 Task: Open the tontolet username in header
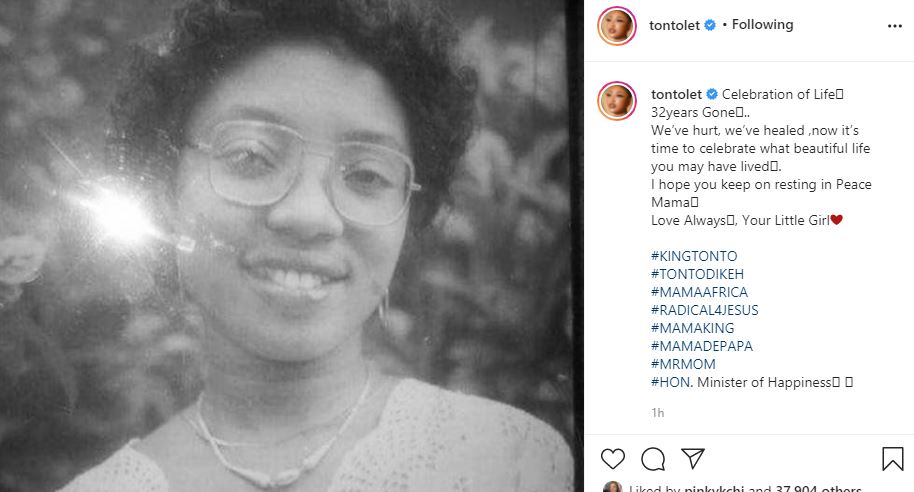674,25
